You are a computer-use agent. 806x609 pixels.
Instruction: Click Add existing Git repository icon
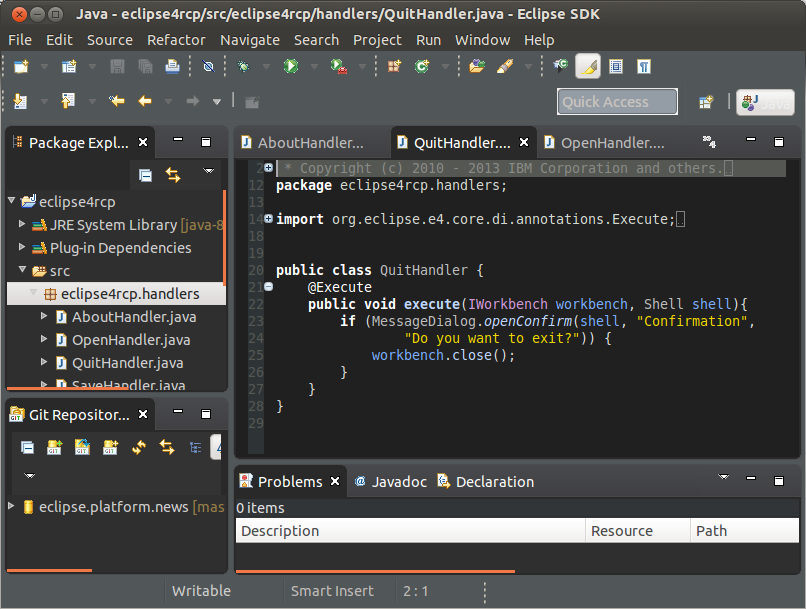click(54, 448)
